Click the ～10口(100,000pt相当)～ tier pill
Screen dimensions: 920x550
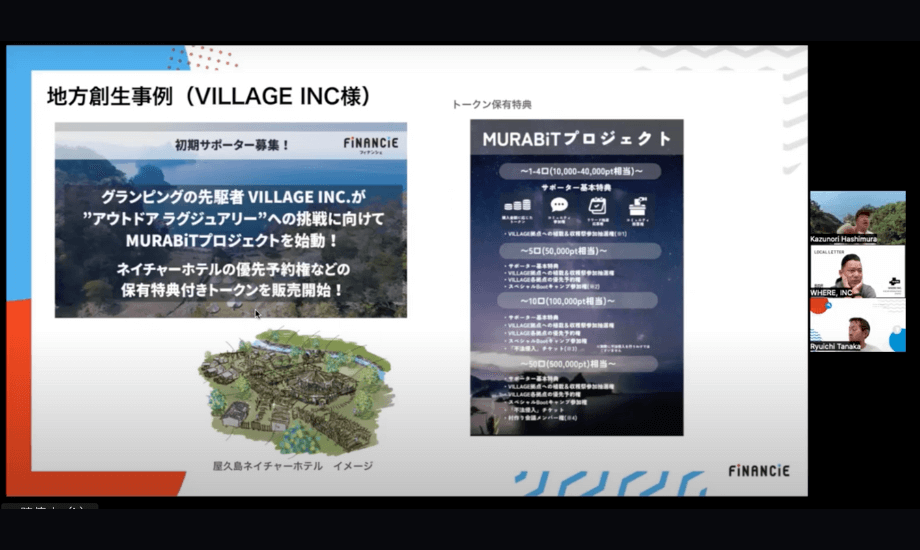tap(577, 301)
